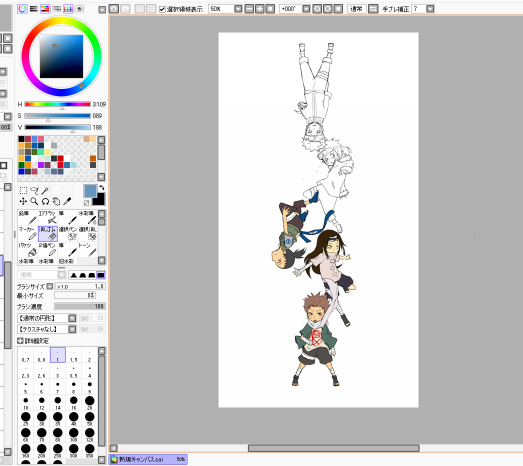This screenshot has height=466, width=523.
Task: Select the rectangular selection tool
Action: [x=23, y=190]
